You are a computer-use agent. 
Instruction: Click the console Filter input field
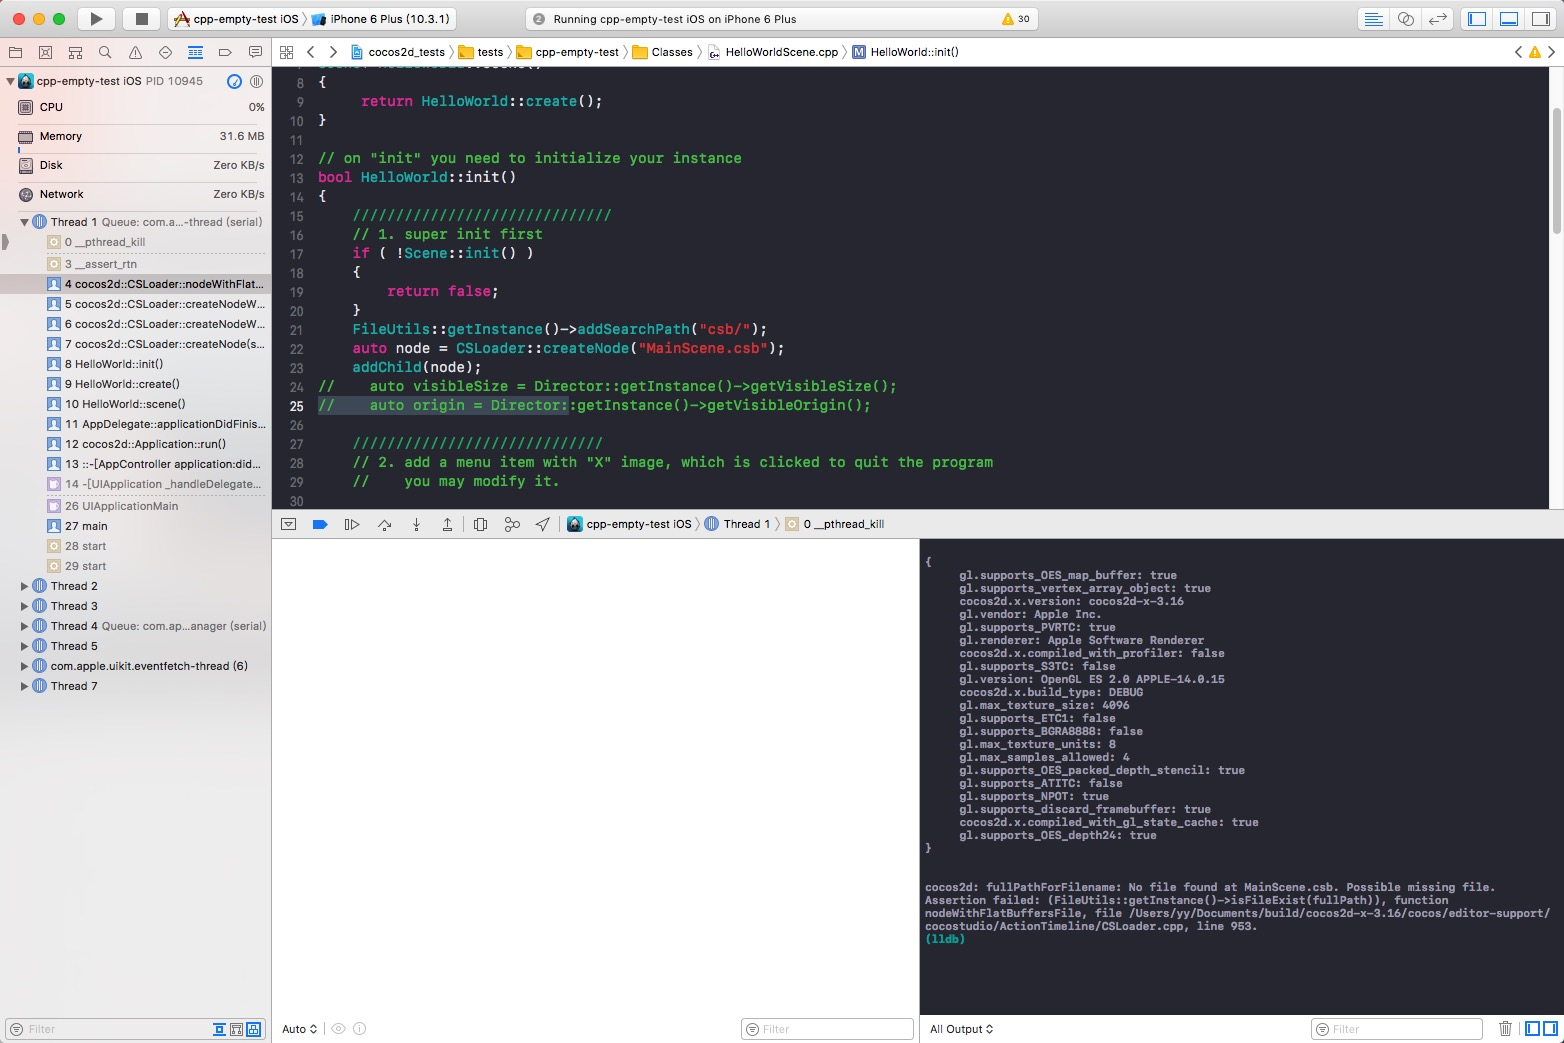click(1398, 1029)
